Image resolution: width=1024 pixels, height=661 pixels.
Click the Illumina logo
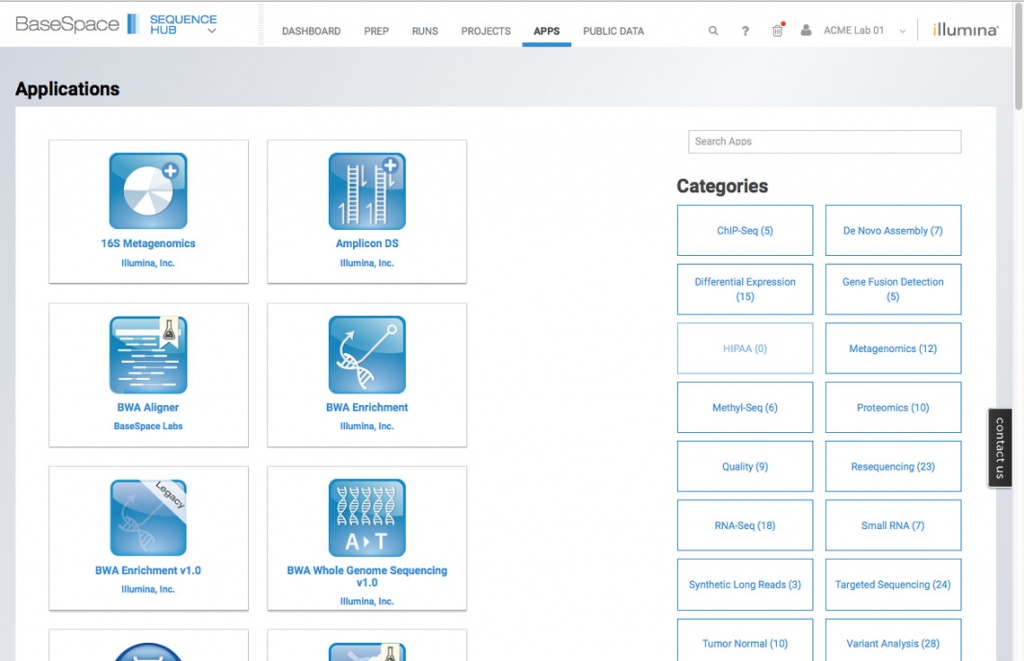(965, 29)
